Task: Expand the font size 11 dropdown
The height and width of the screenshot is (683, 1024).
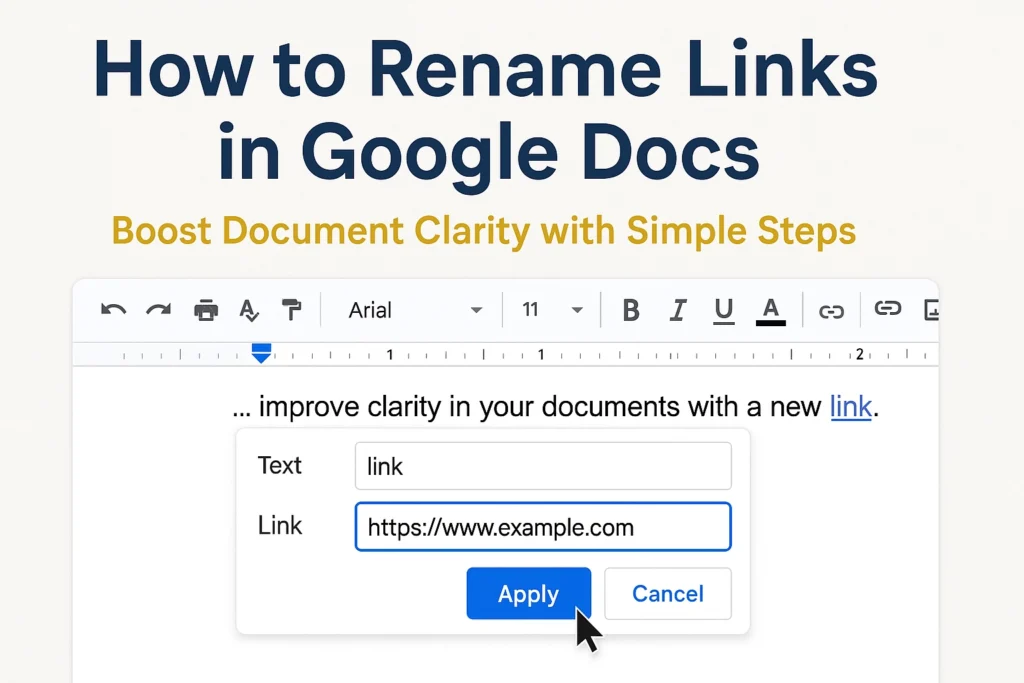Action: [552, 310]
